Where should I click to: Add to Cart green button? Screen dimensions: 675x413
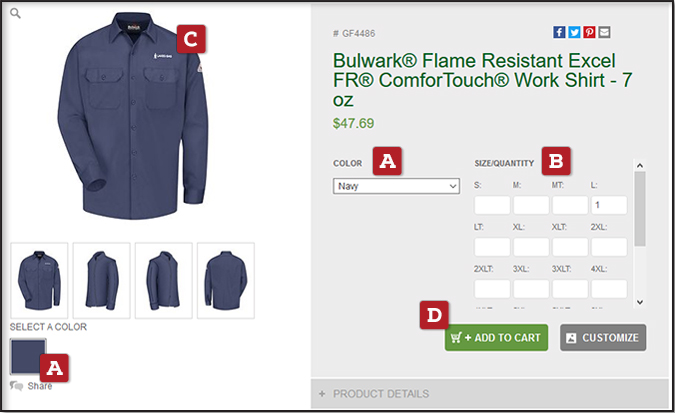tap(496, 338)
